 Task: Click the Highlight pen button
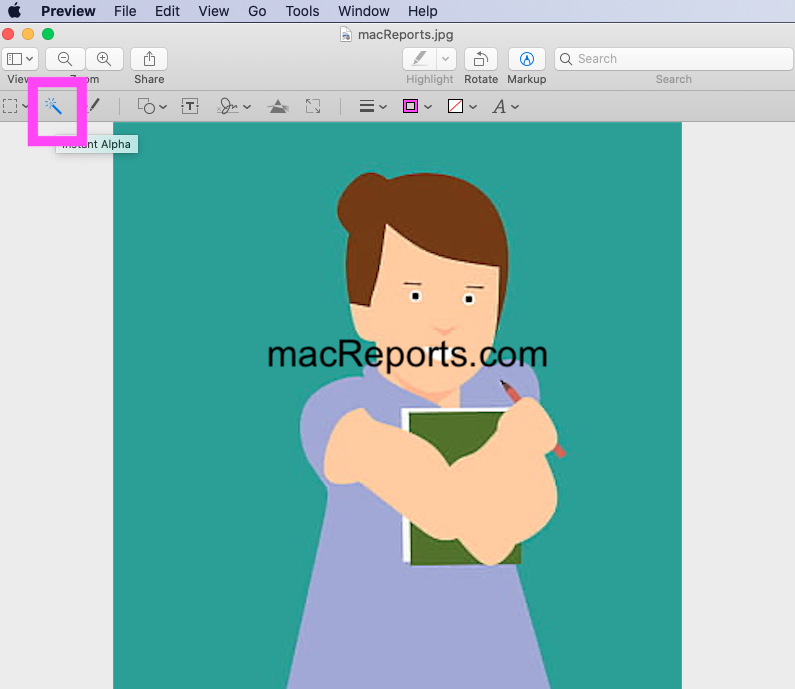click(420, 59)
